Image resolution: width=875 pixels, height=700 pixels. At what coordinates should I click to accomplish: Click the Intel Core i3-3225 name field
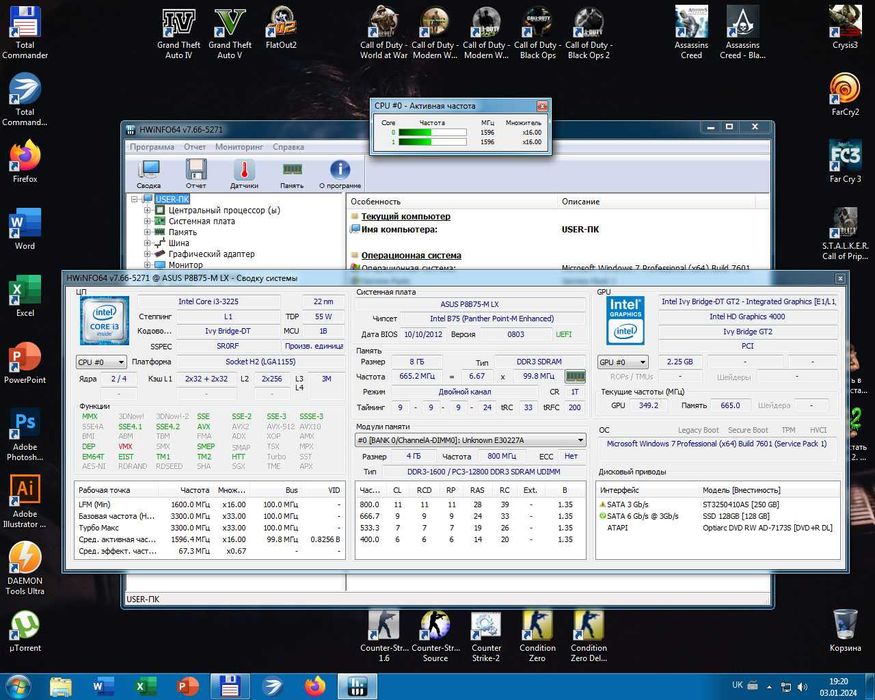pyautogui.click(x=208, y=301)
